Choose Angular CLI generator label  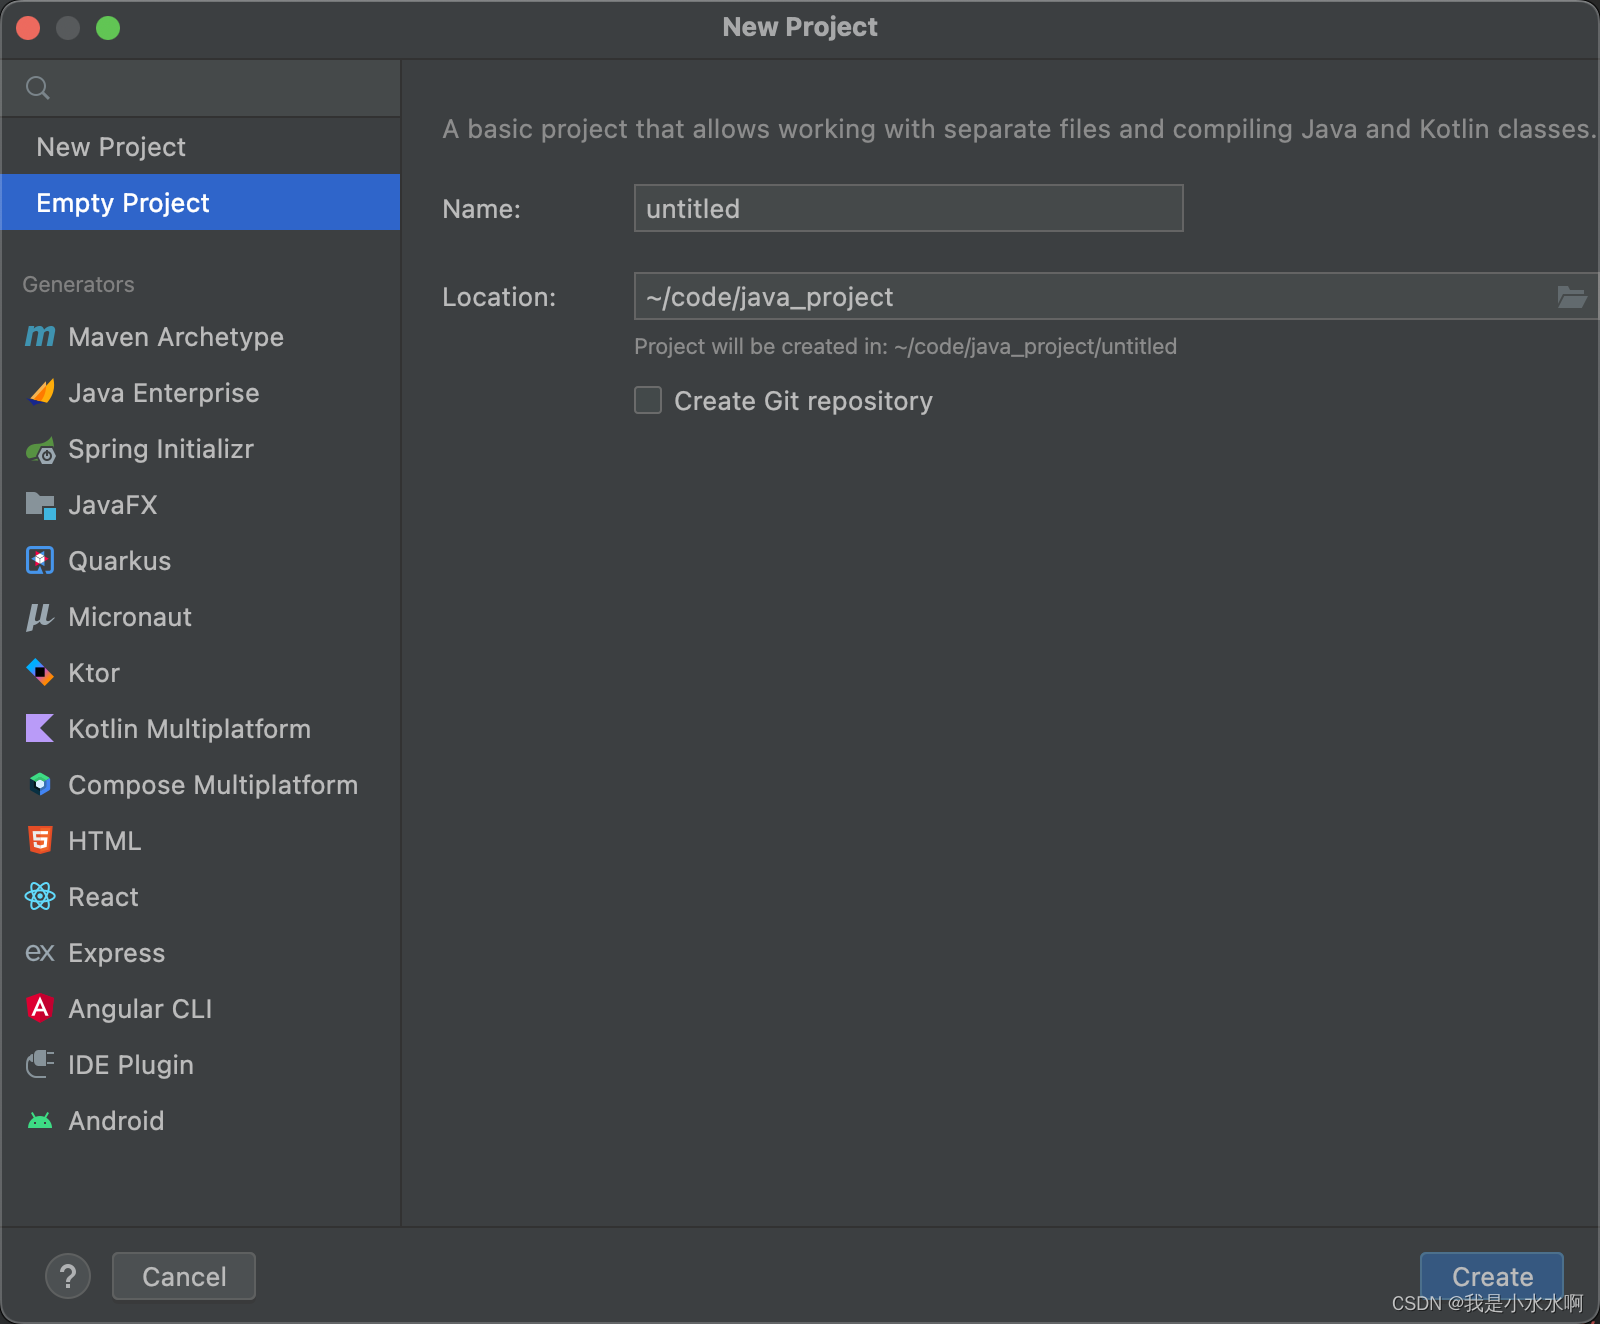(140, 1009)
